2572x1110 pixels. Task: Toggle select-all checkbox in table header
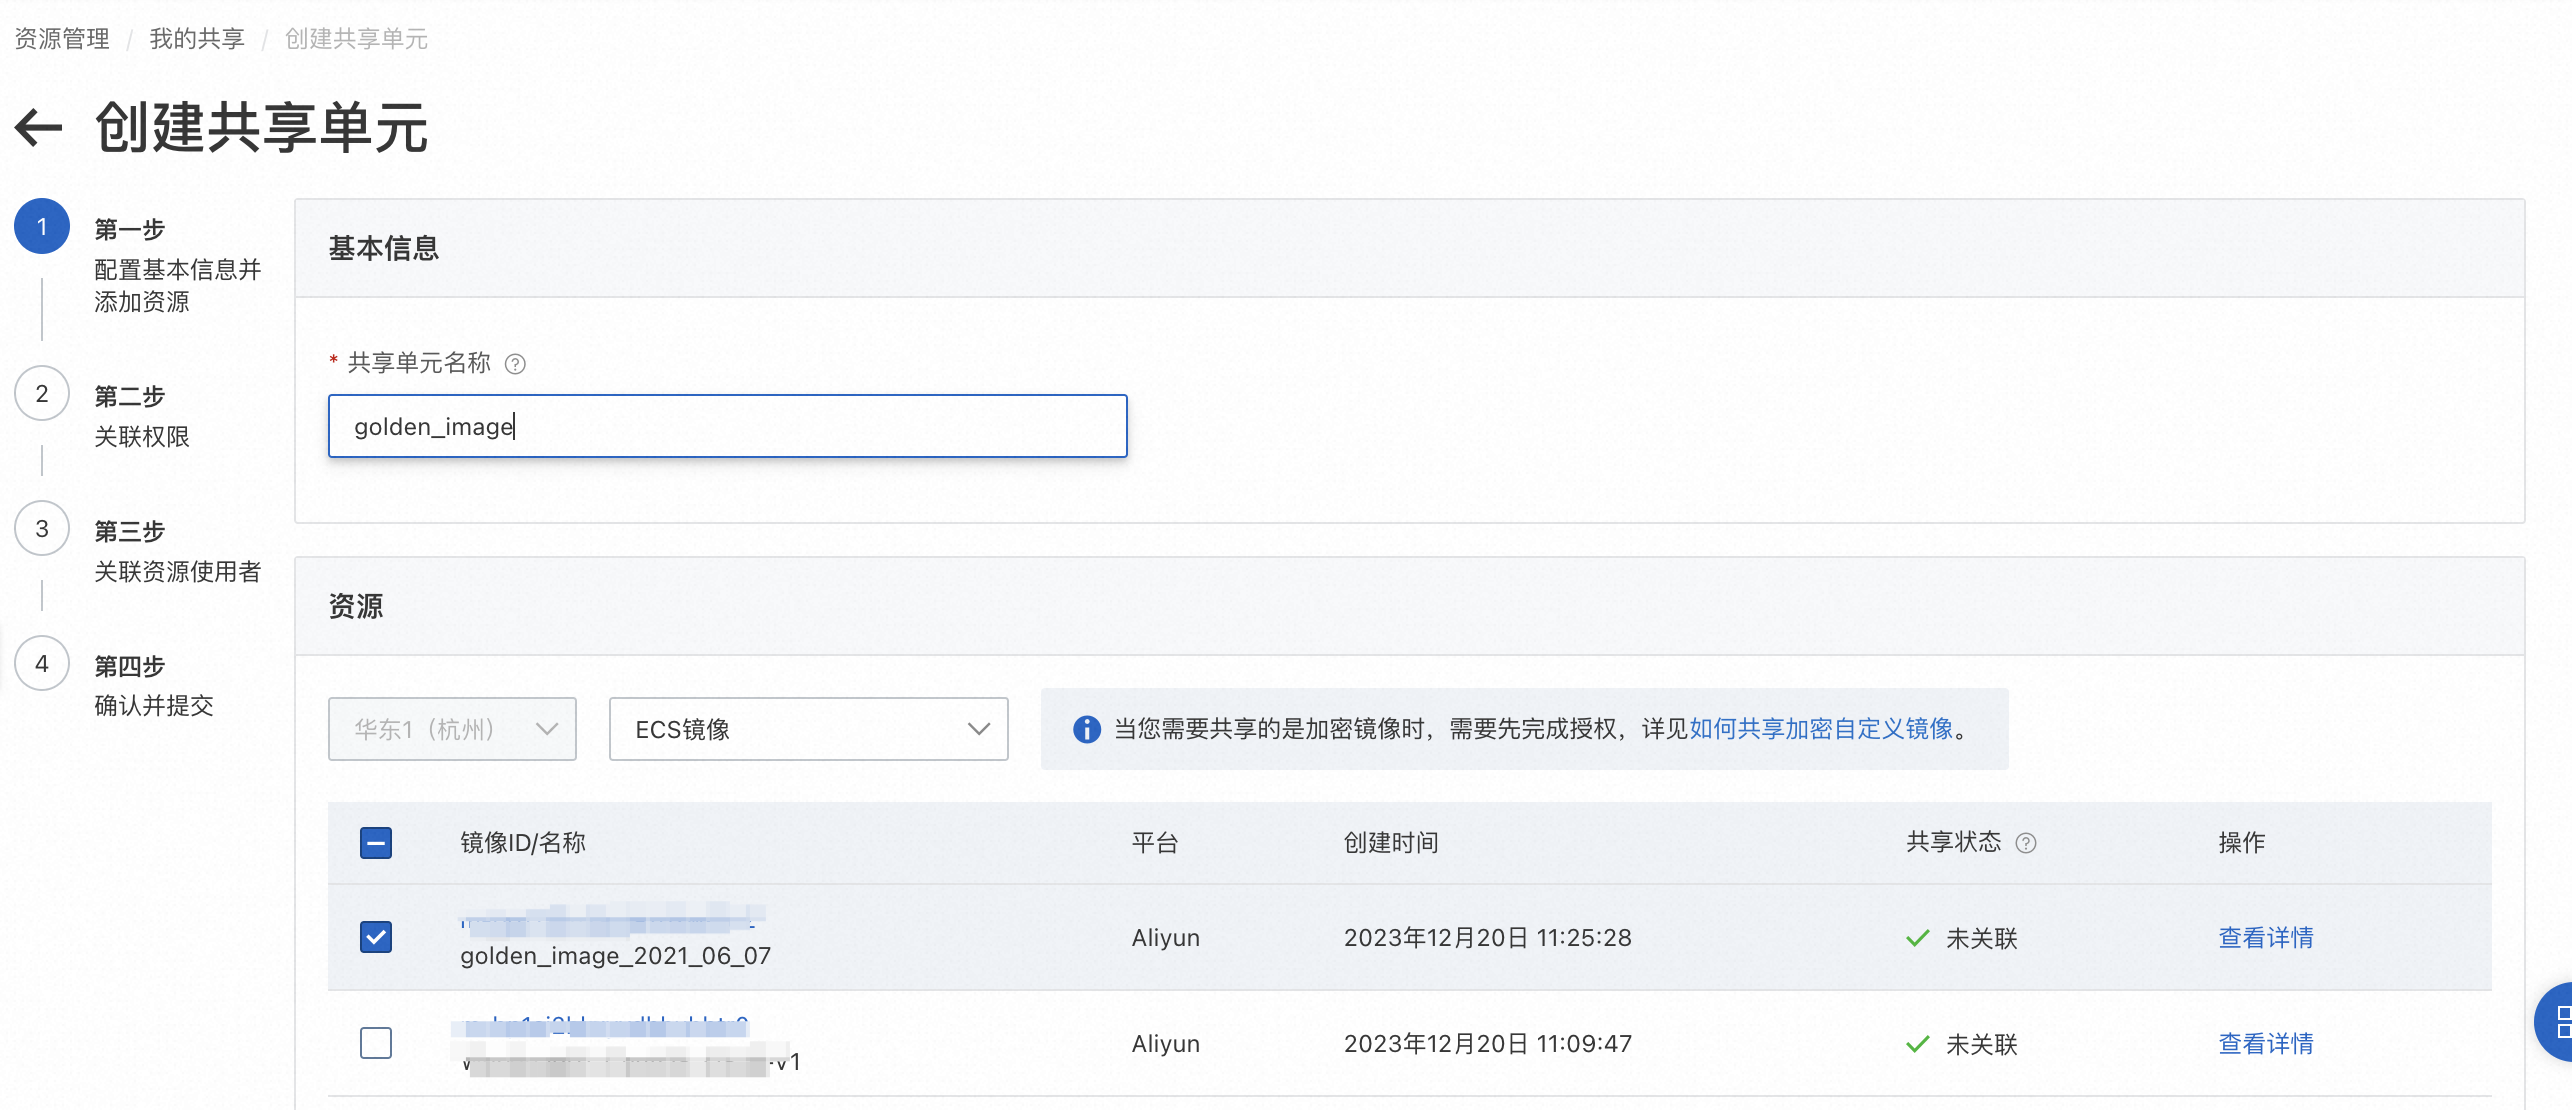point(376,843)
